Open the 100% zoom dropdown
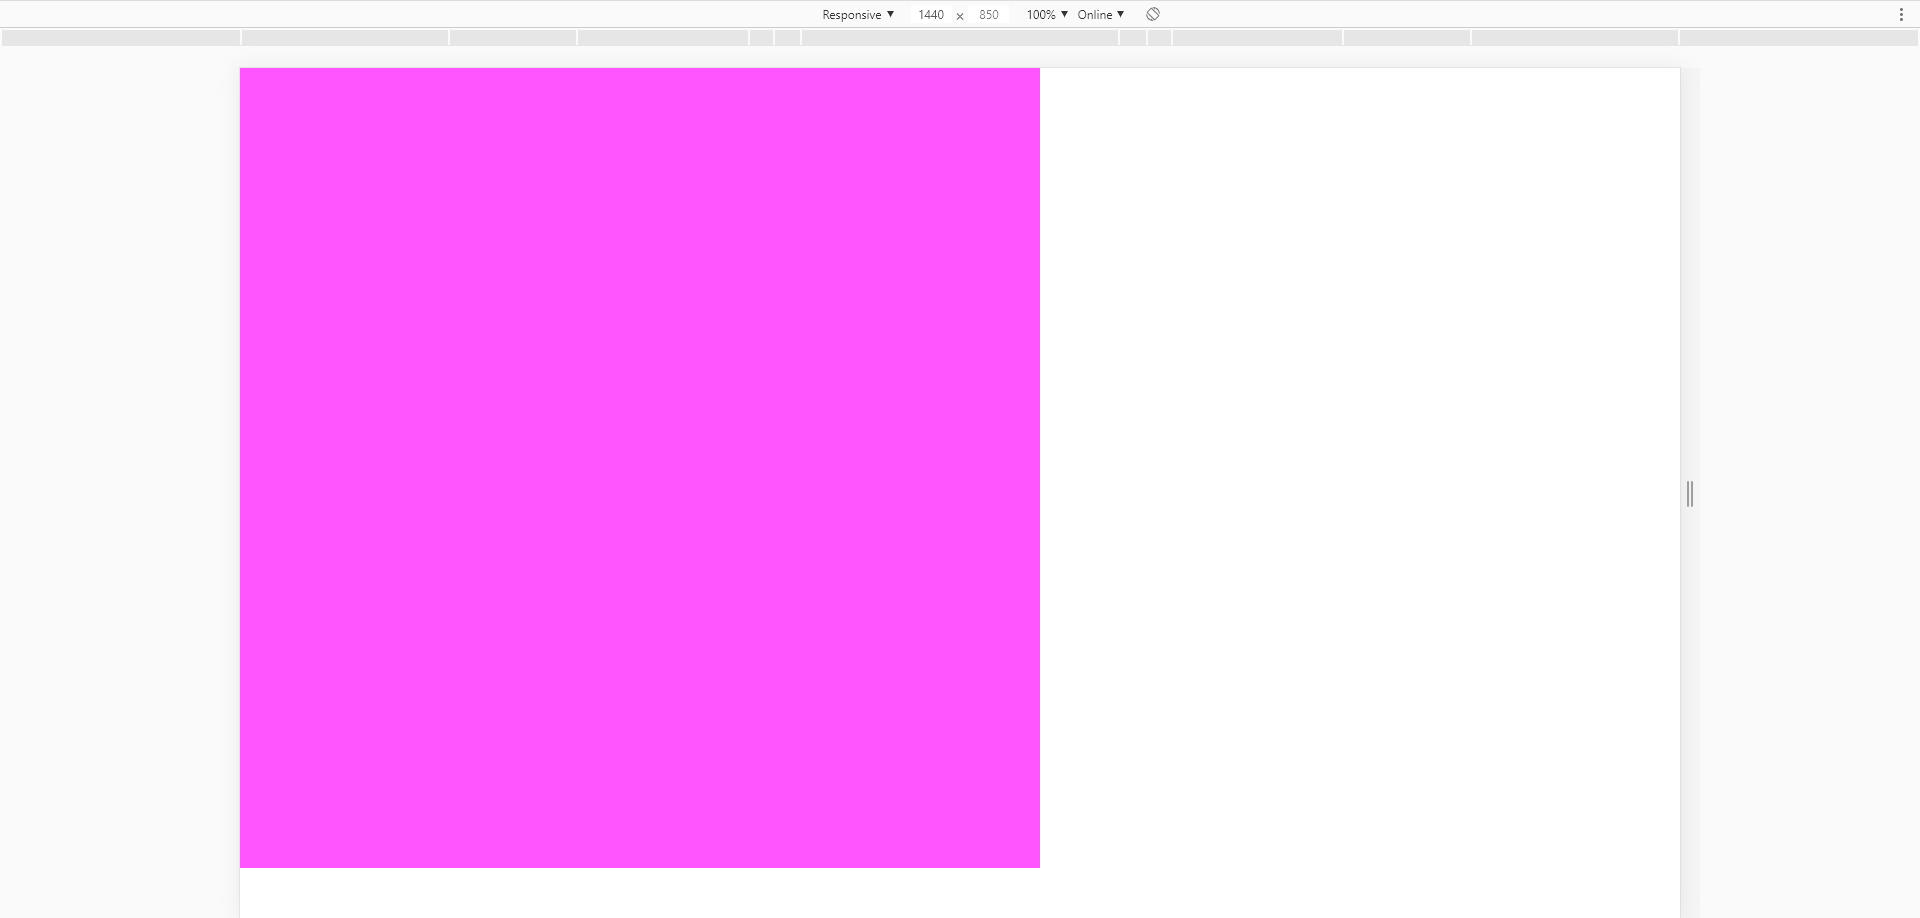Viewport: 1920px width, 918px height. (x=1046, y=14)
